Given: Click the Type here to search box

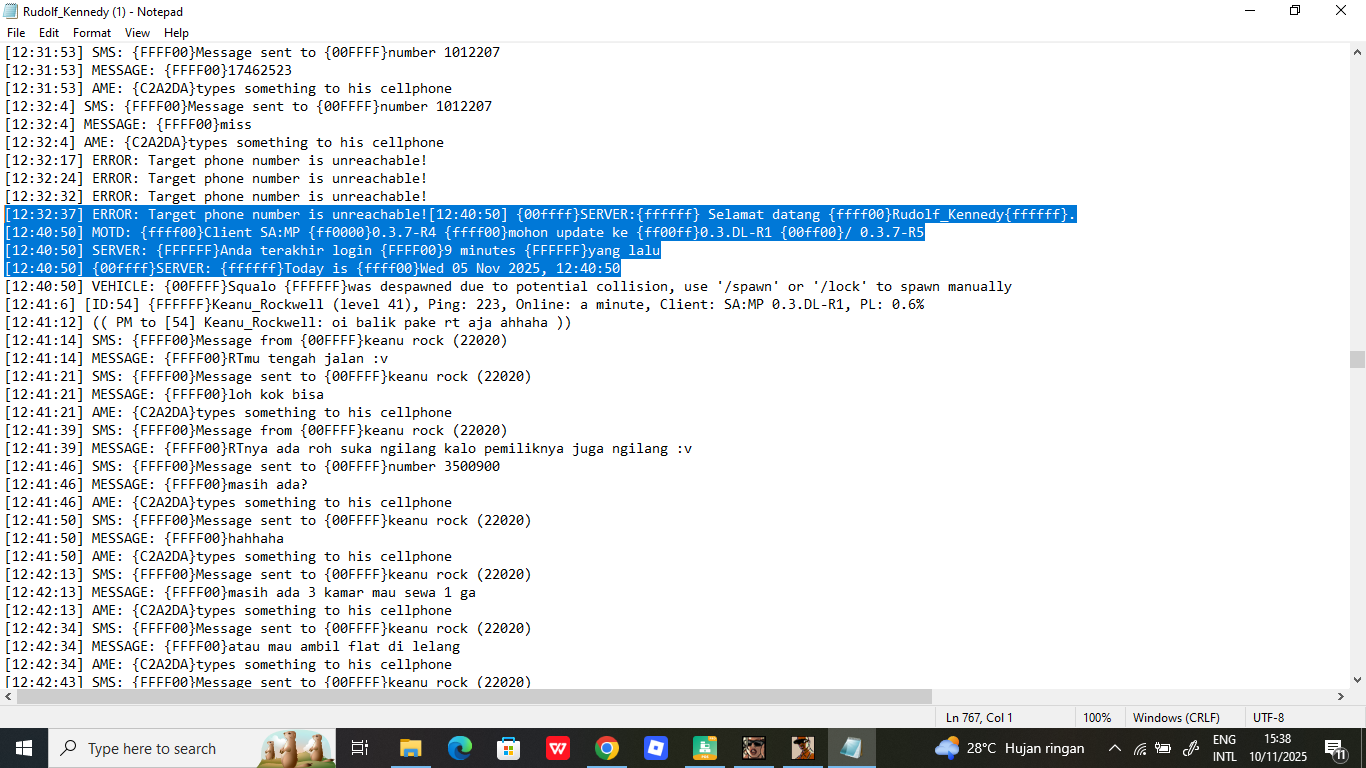Looking at the screenshot, I should pos(191,748).
